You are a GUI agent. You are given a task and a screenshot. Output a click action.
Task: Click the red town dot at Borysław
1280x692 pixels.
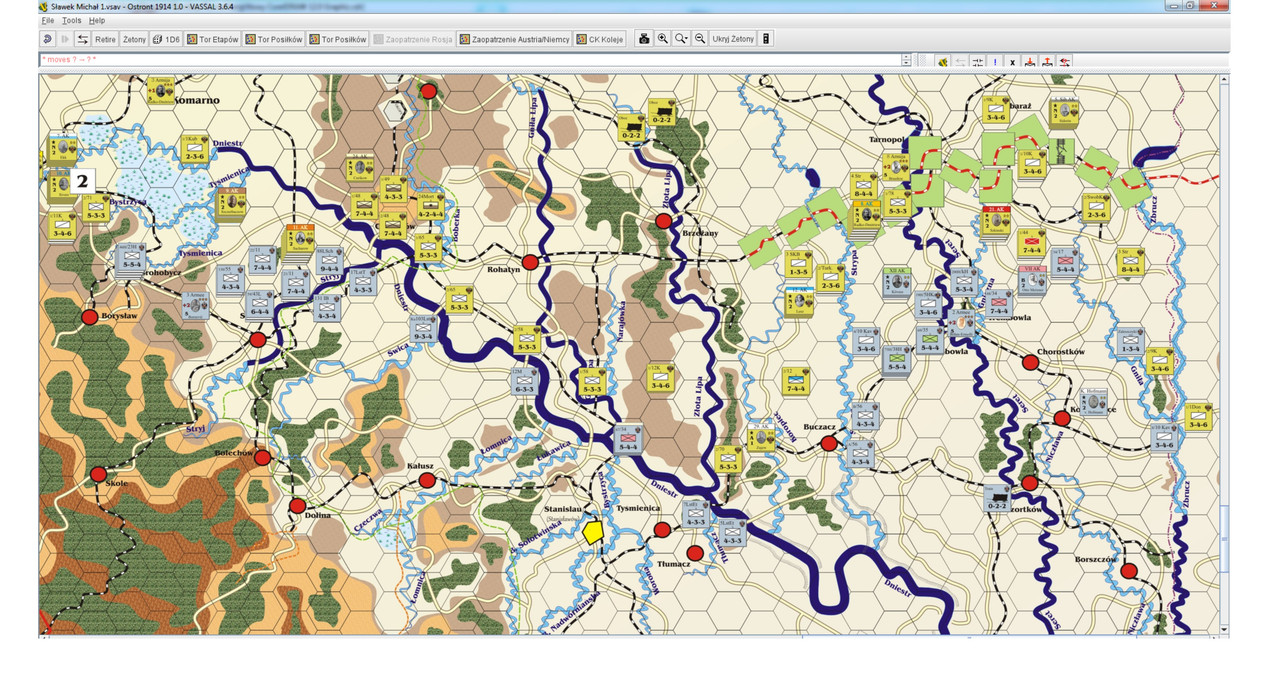(x=89, y=317)
